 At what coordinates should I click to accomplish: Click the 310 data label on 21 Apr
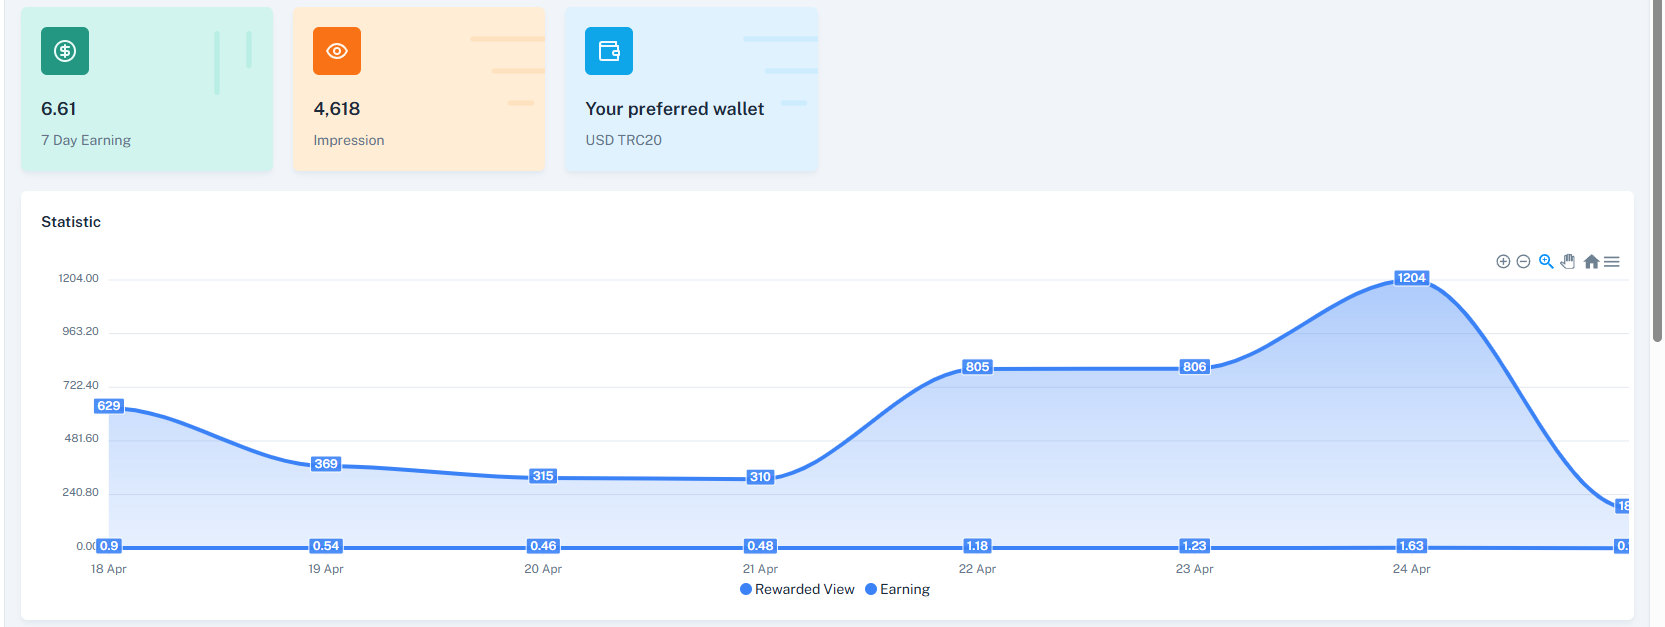(x=760, y=477)
